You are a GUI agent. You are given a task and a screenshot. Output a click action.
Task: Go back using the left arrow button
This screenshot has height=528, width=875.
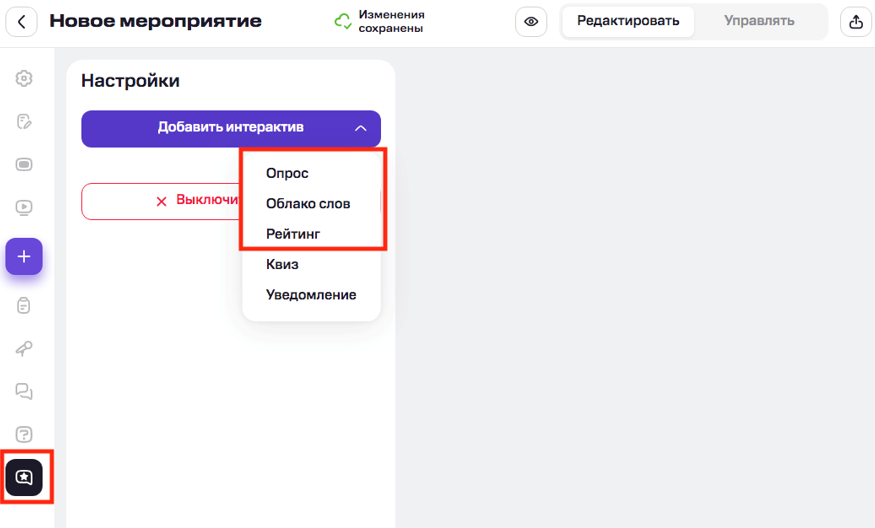point(21,21)
